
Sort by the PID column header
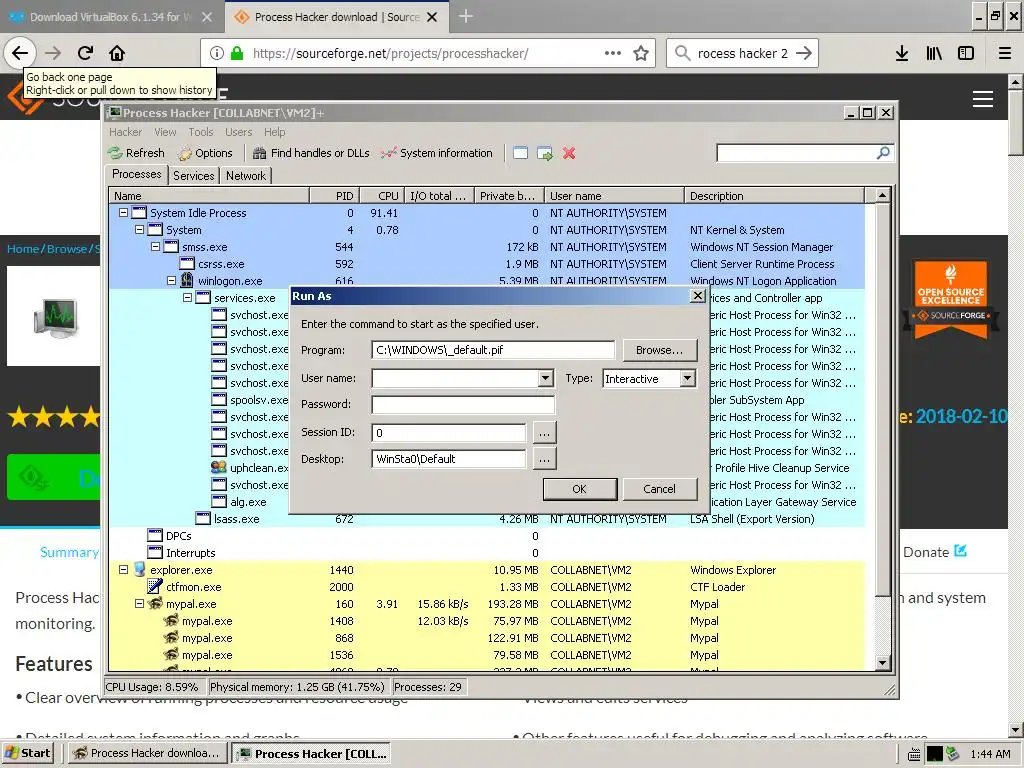pyautogui.click(x=334, y=196)
